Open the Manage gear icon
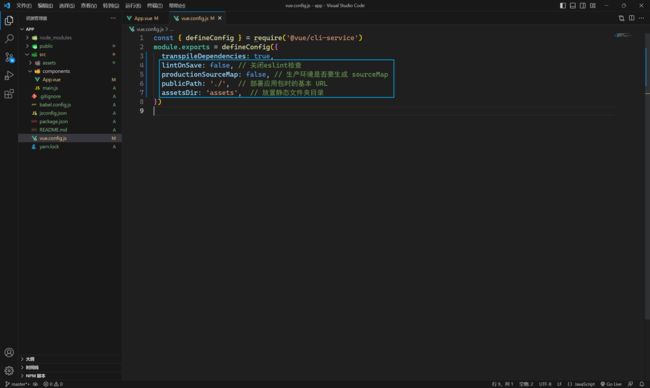This screenshot has width=650, height=388. (9, 370)
